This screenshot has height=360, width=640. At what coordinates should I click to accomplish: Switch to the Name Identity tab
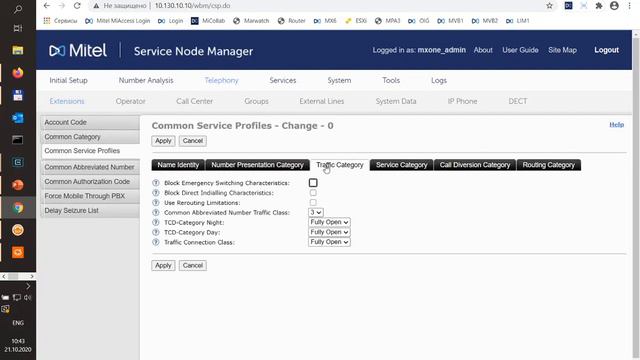[x=178, y=165]
